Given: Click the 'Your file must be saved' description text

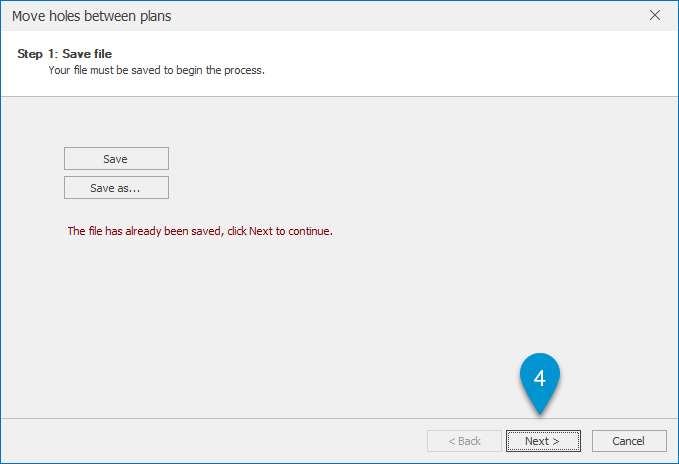Looking at the screenshot, I should (x=156, y=70).
